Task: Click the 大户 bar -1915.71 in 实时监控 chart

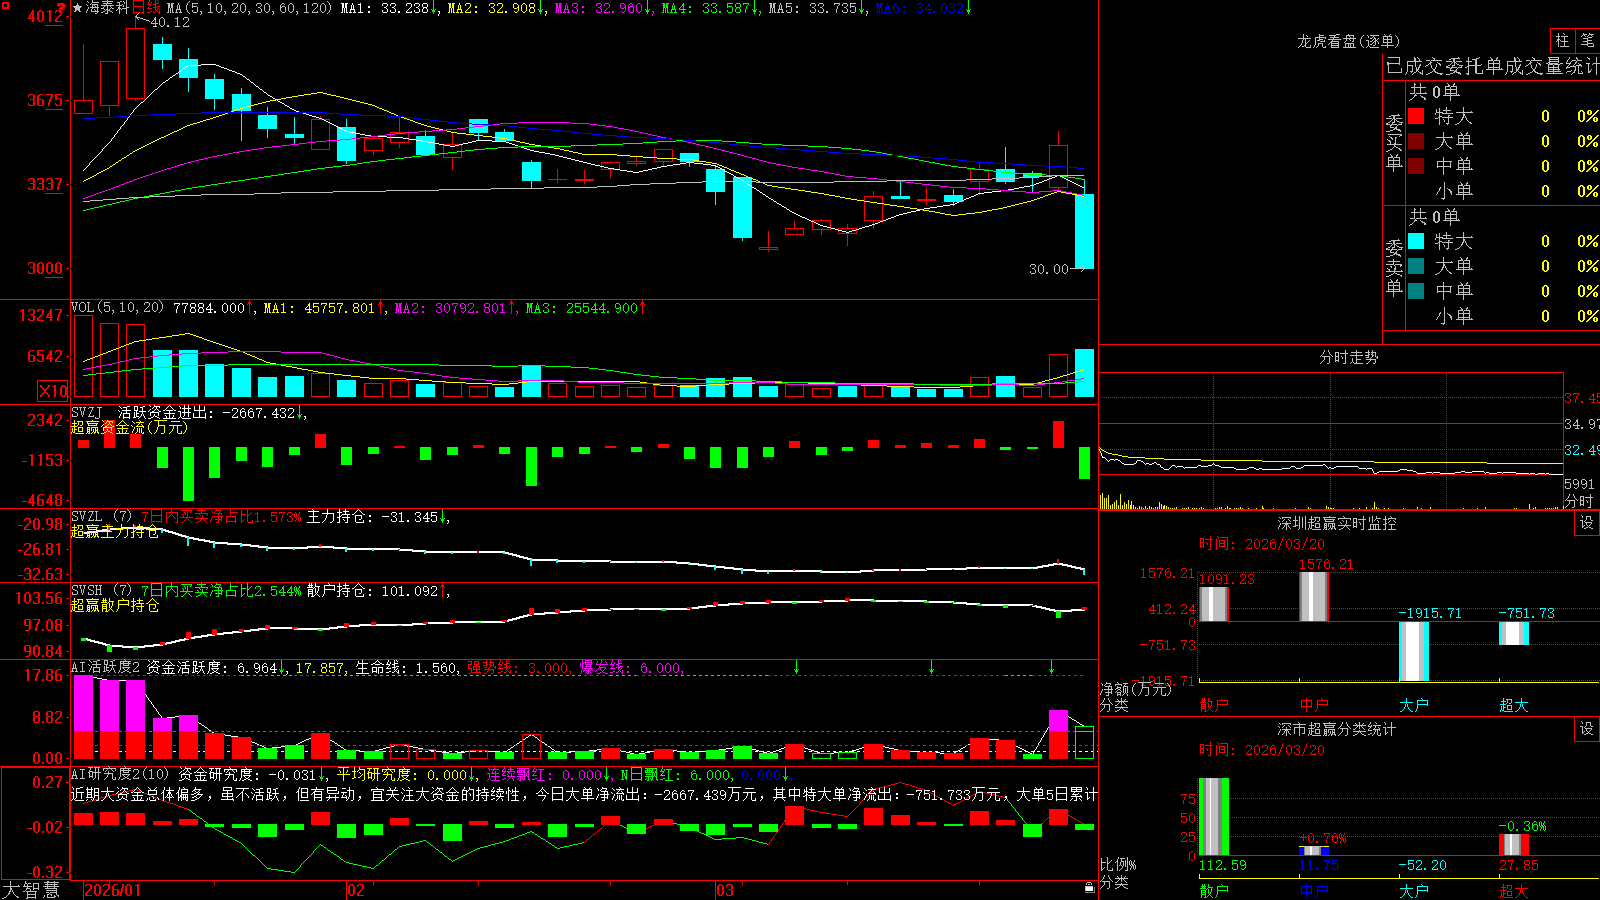Action: click(x=1414, y=651)
